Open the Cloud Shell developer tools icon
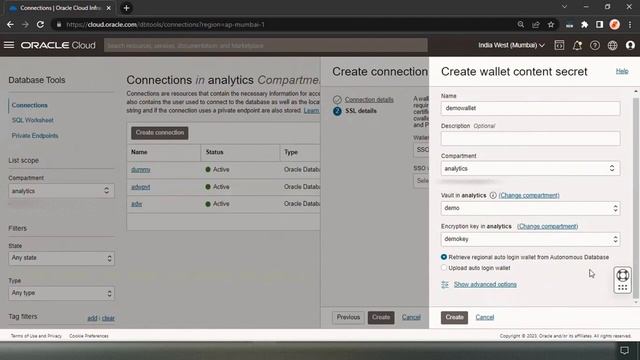The height and width of the screenshot is (360, 640). pyautogui.click(x=559, y=45)
